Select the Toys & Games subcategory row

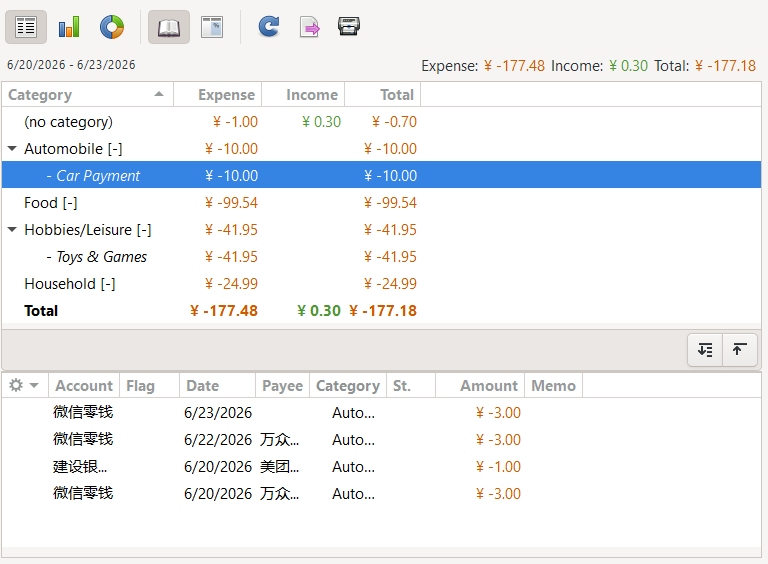tap(382, 257)
